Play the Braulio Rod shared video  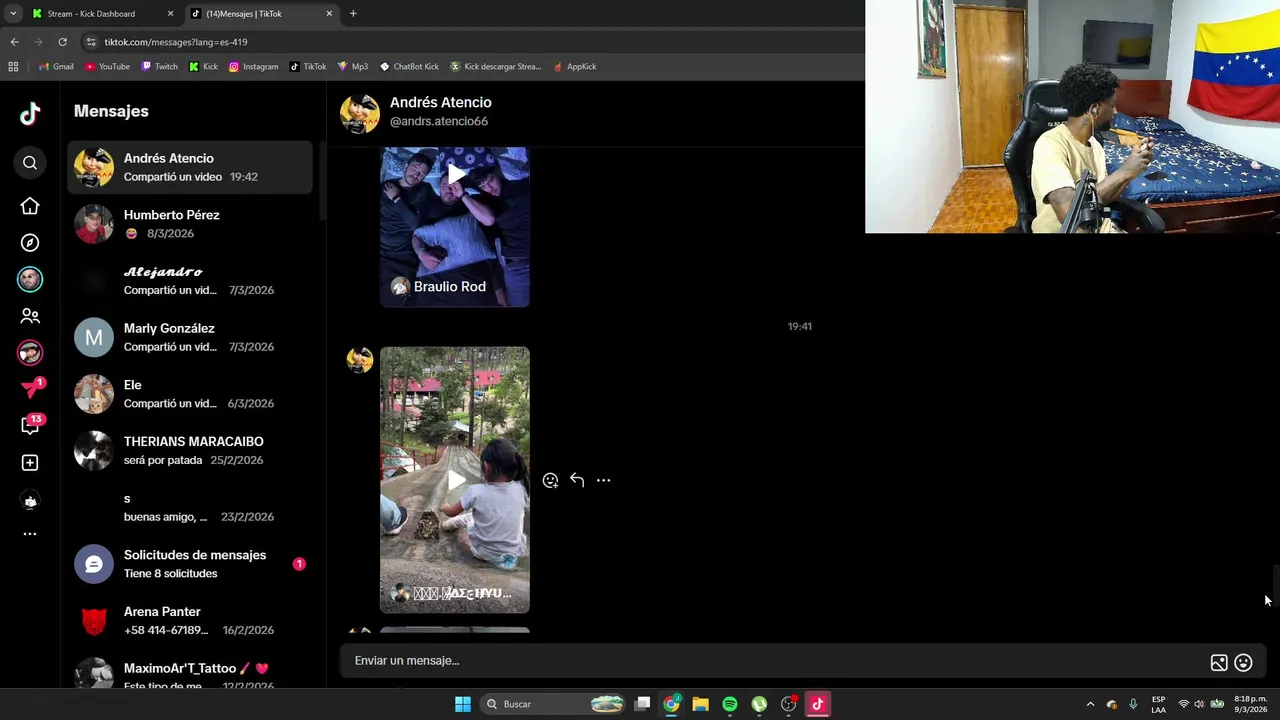[x=455, y=175]
